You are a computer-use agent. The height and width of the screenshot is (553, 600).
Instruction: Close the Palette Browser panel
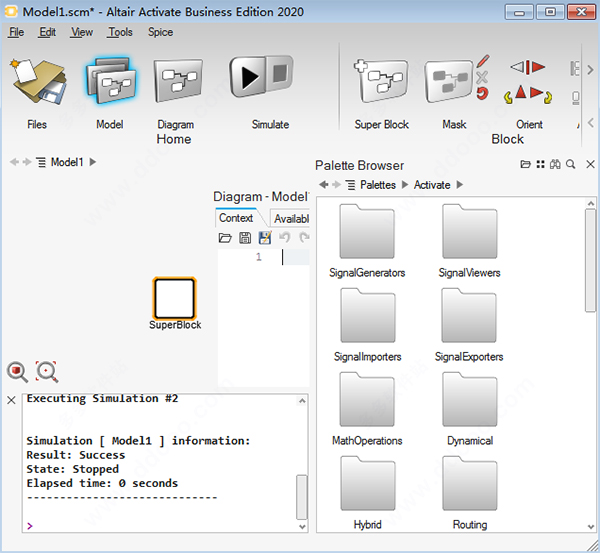click(x=590, y=164)
